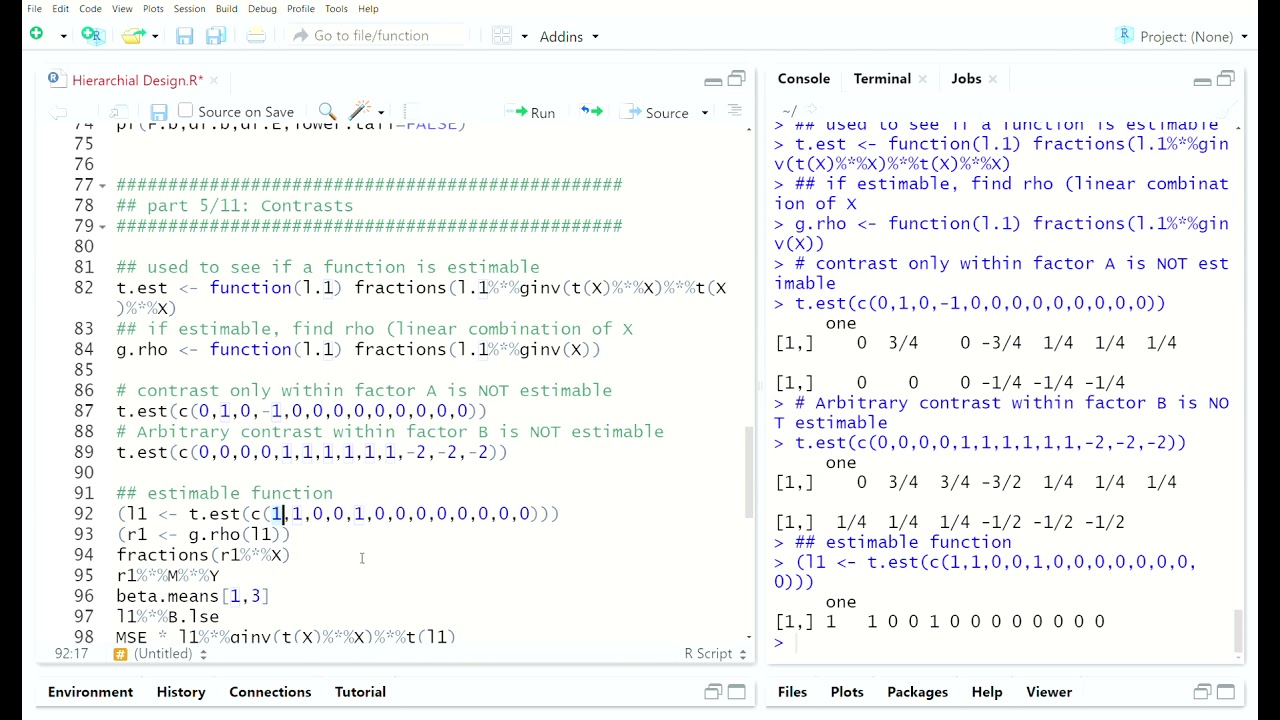Toggle the Source on Save checkbox
The width and height of the screenshot is (1280, 720).
tap(185, 111)
